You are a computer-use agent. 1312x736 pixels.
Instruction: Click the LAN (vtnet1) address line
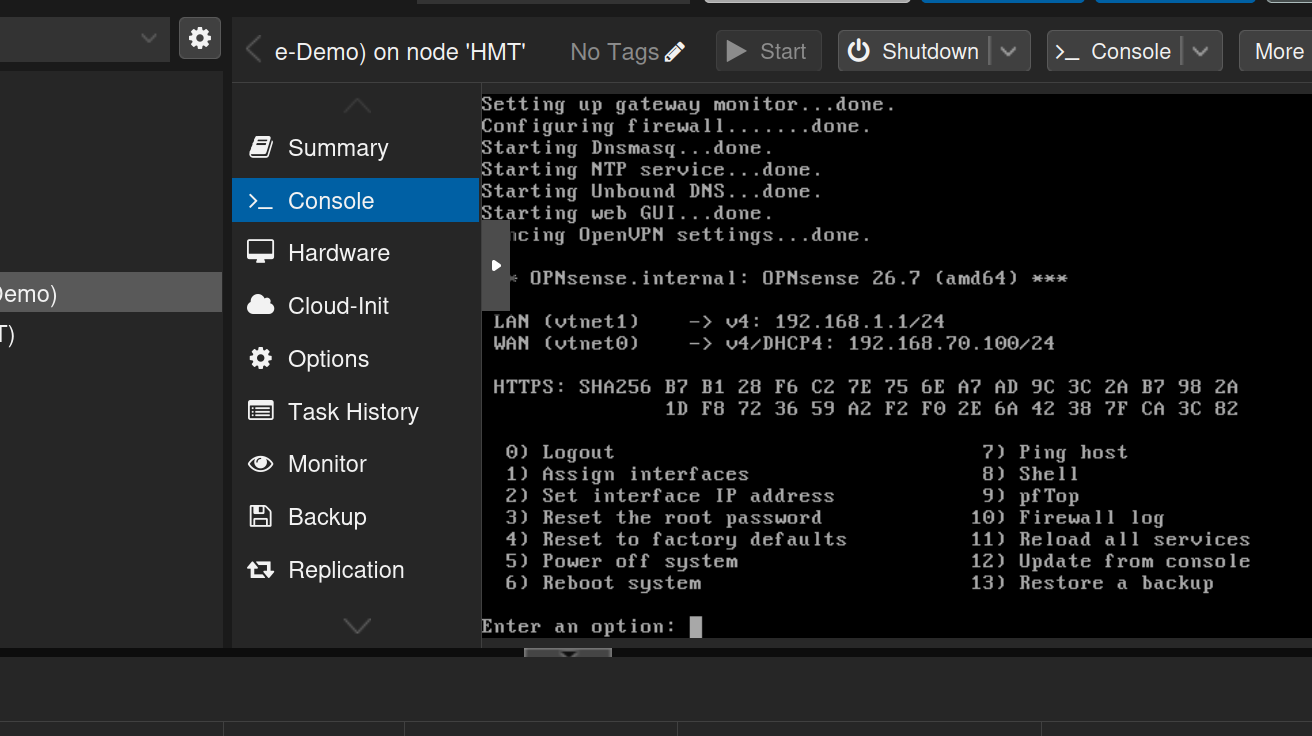(x=719, y=322)
